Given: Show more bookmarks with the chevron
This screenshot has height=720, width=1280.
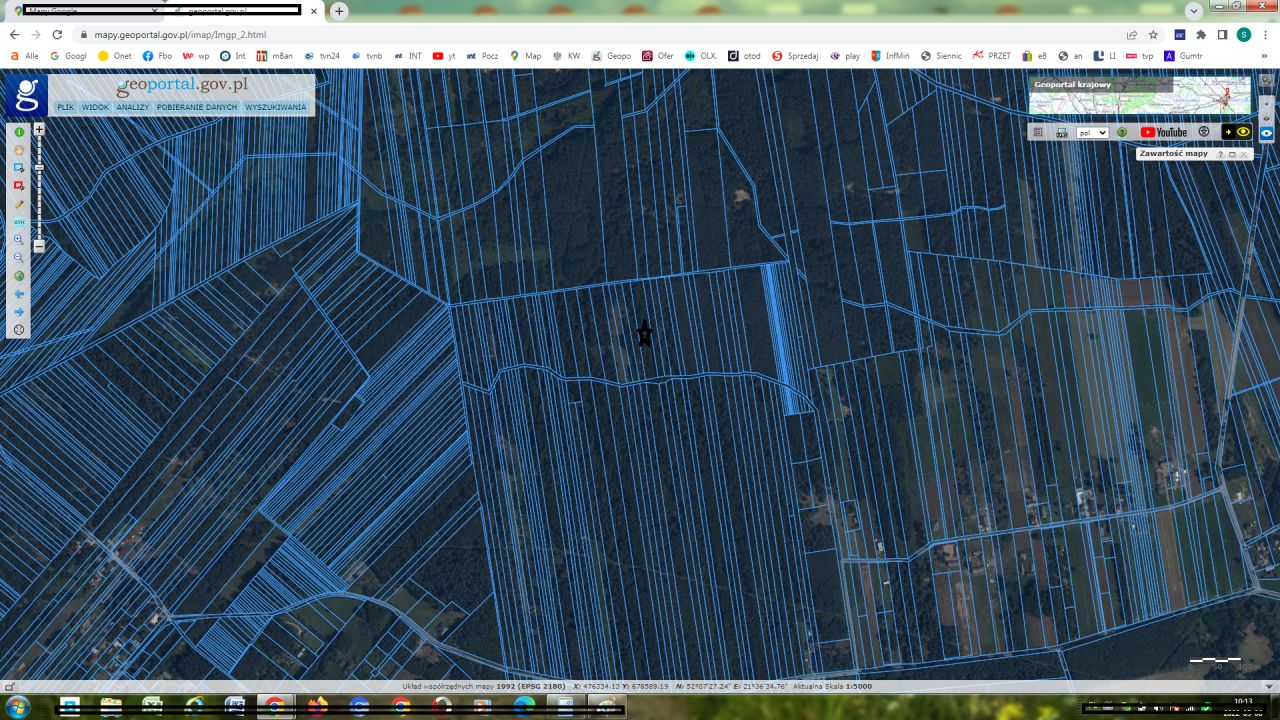Looking at the screenshot, I should tap(1265, 56).
